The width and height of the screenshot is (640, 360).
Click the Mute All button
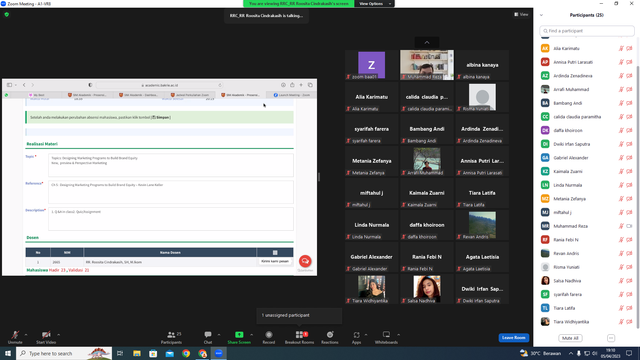tap(570, 338)
